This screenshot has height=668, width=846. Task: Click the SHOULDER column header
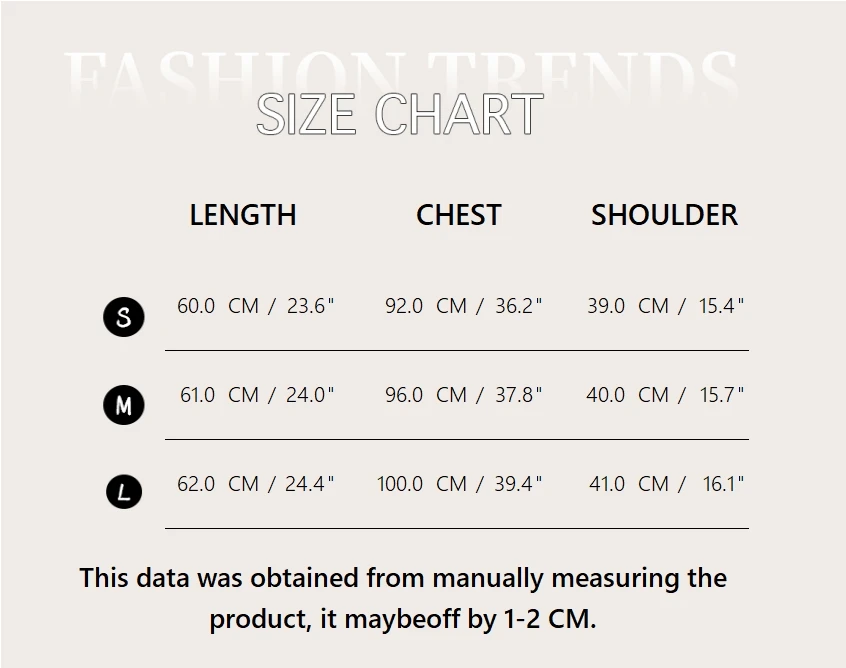664,215
